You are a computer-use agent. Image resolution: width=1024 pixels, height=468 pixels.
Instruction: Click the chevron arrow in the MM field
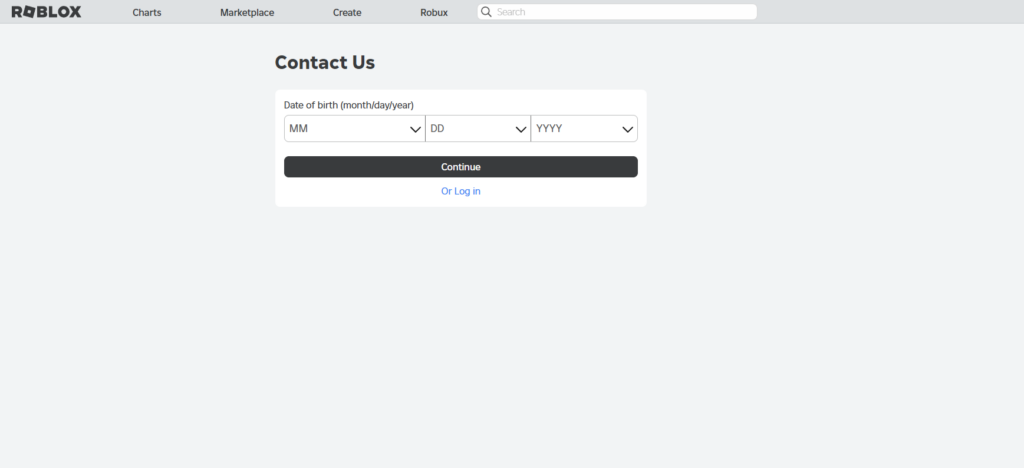(415, 129)
